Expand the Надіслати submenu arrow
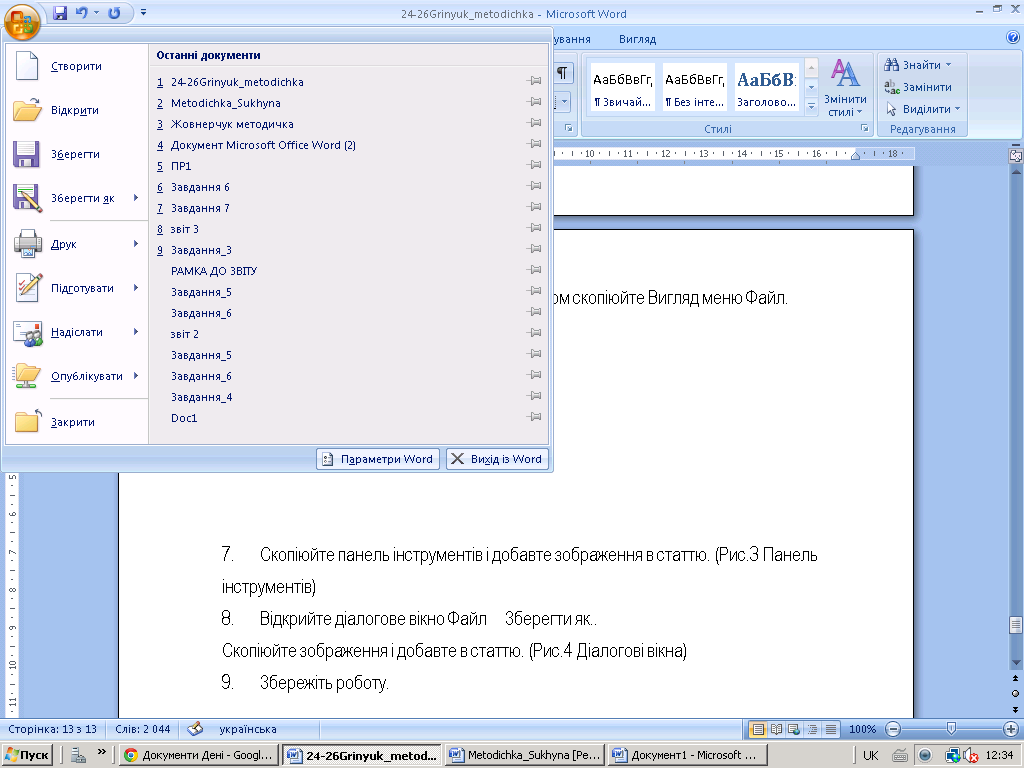This screenshot has width=1024, height=768. pyautogui.click(x=136, y=332)
